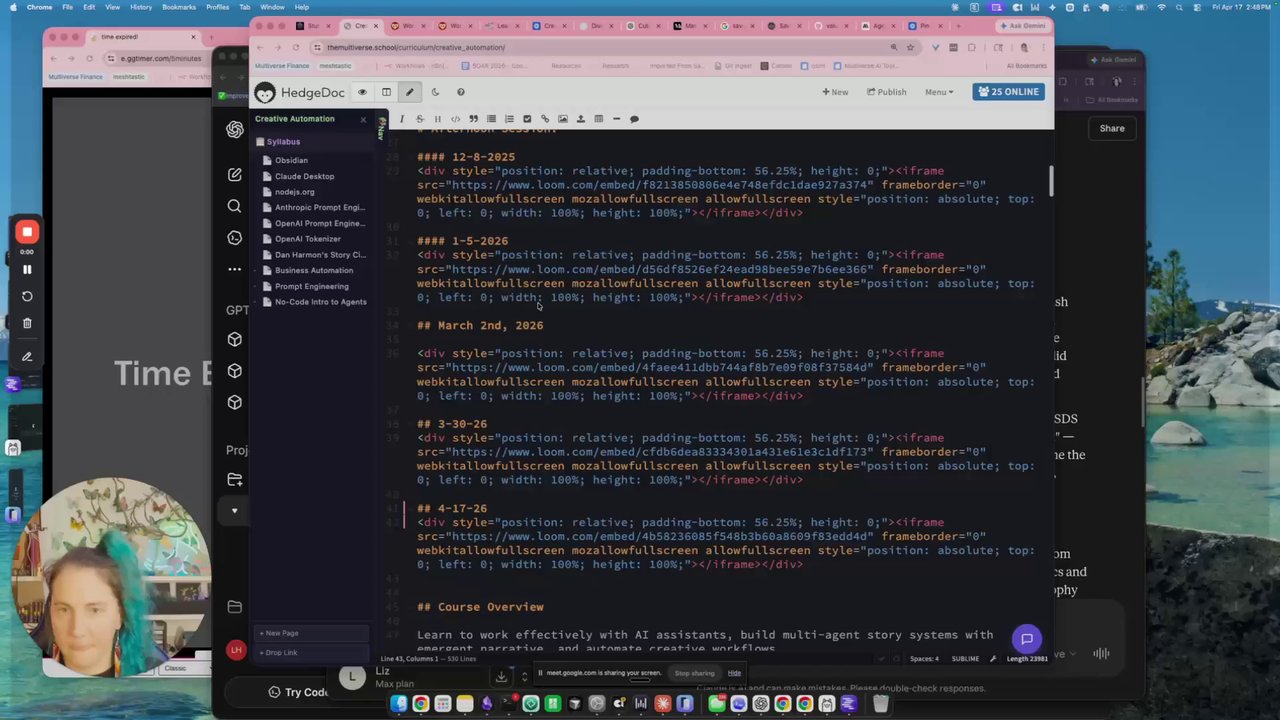Close the Creative Automation sidebar panel

point(363,119)
